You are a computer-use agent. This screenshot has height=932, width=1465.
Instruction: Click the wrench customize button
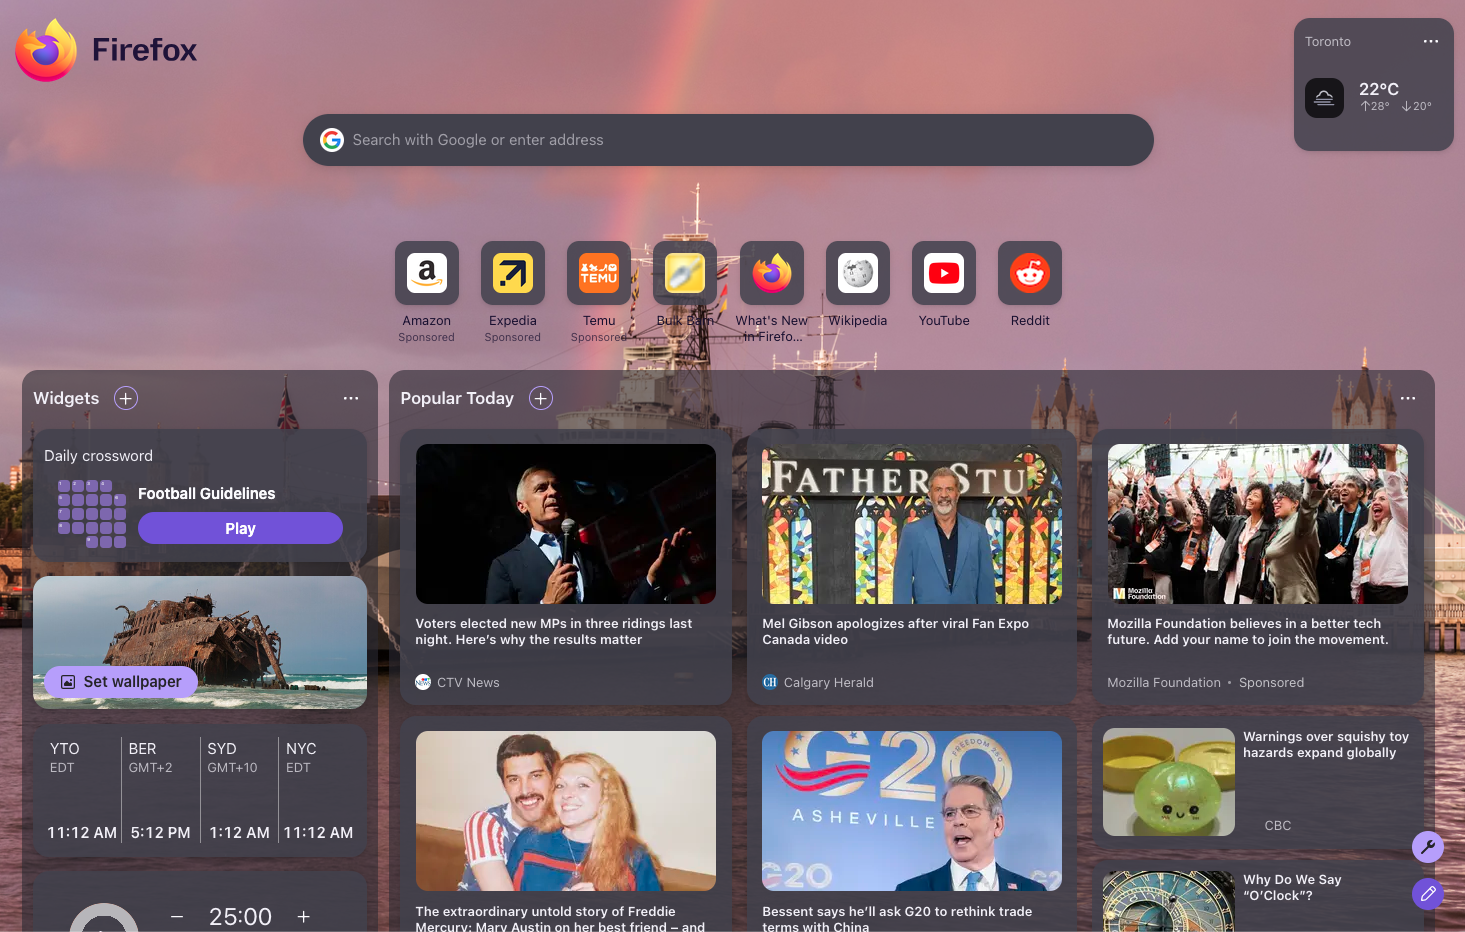point(1428,847)
